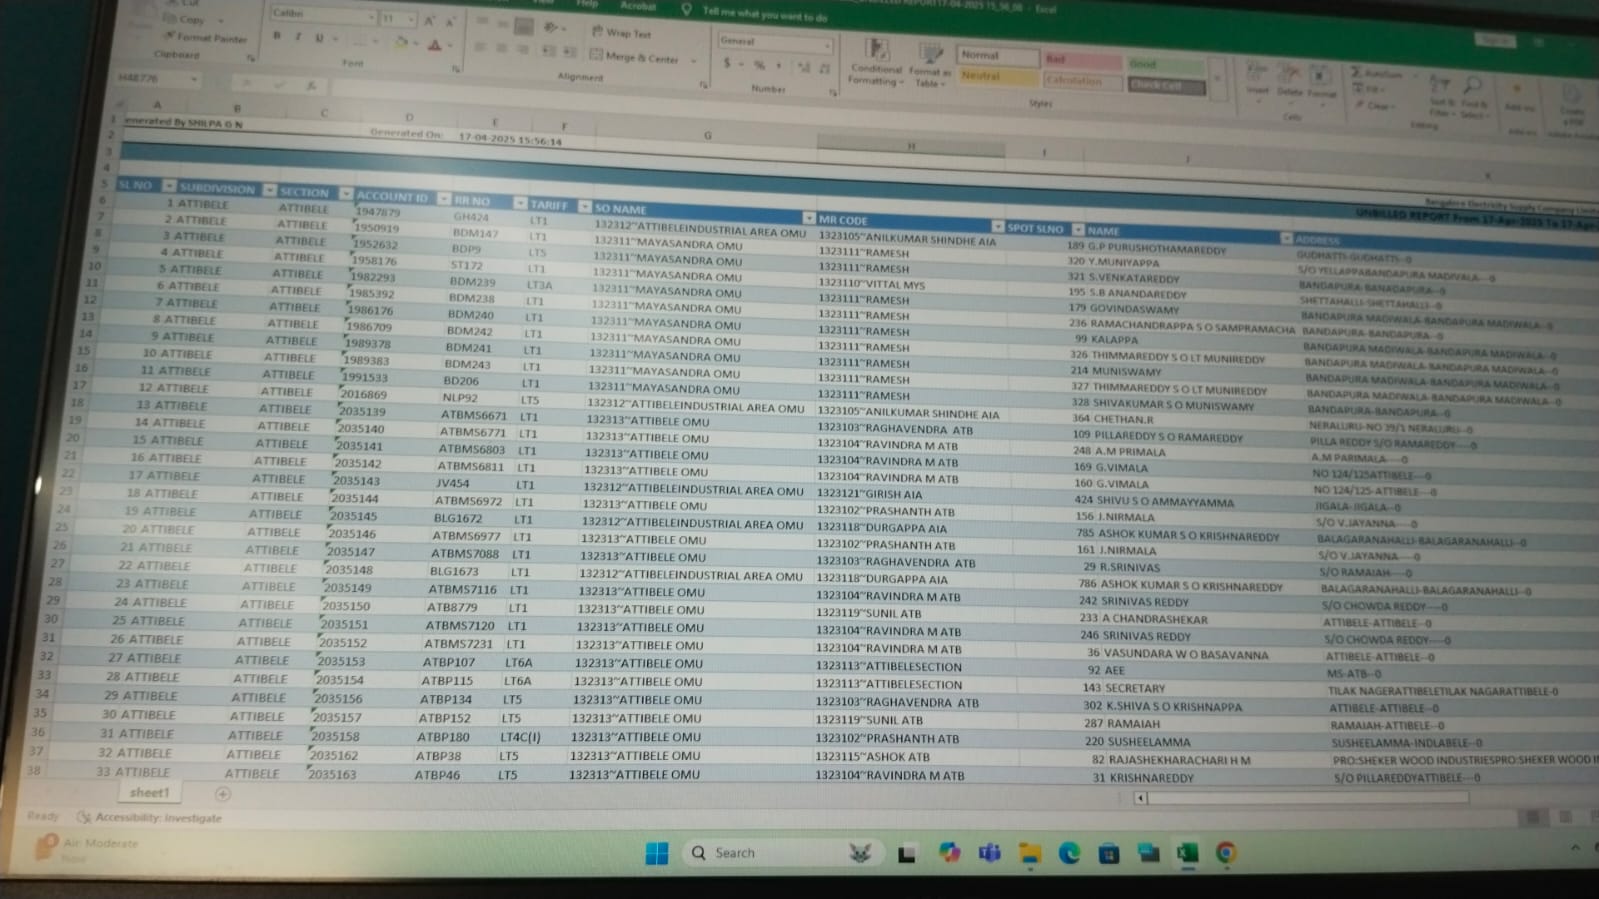Select the sheet1 worksheet tab

coord(149,792)
